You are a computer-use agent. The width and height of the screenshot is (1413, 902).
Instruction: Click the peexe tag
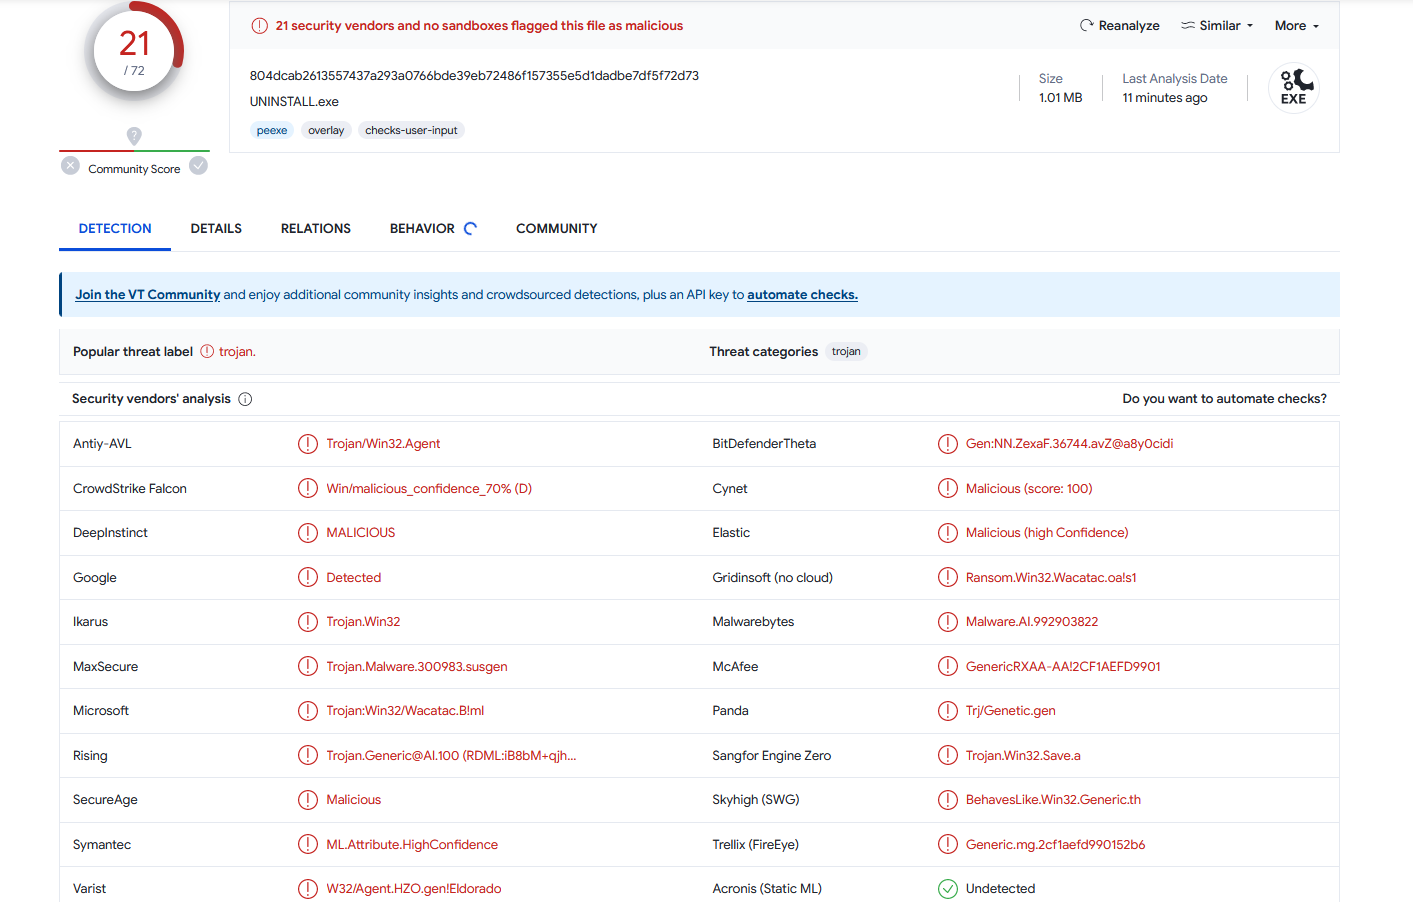[x=272, y=130]
